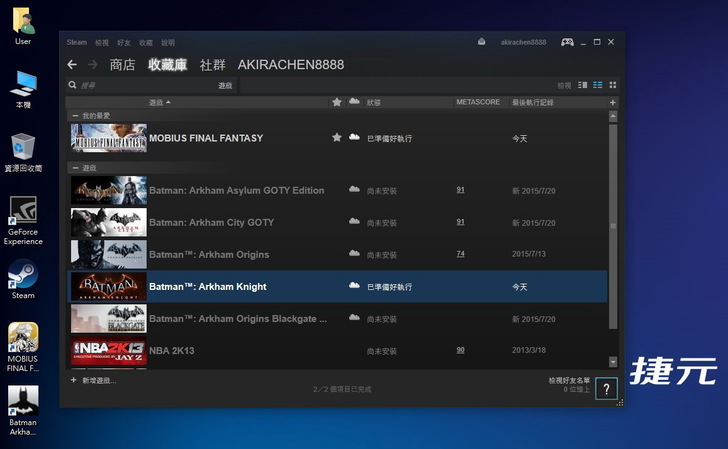Click favorite star on MOBIUS FINAL FANTASY
Viewport: 728px width, 449px height.
337,138
